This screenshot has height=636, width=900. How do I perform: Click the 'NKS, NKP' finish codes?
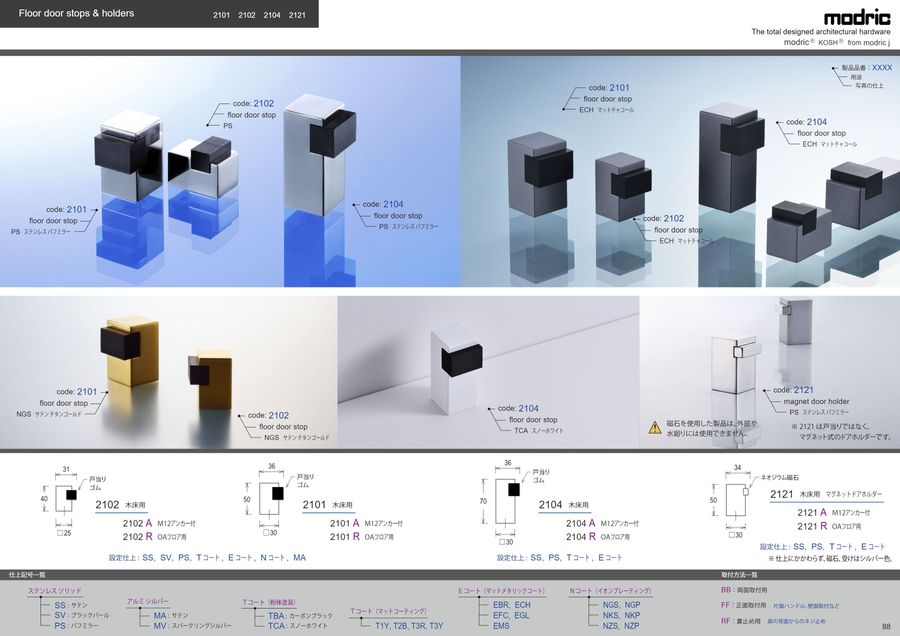pos(622,615)
